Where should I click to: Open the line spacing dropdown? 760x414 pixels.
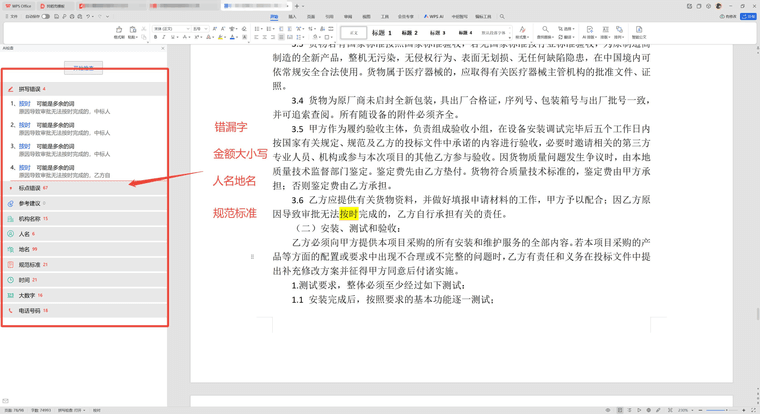coord(301,37)
